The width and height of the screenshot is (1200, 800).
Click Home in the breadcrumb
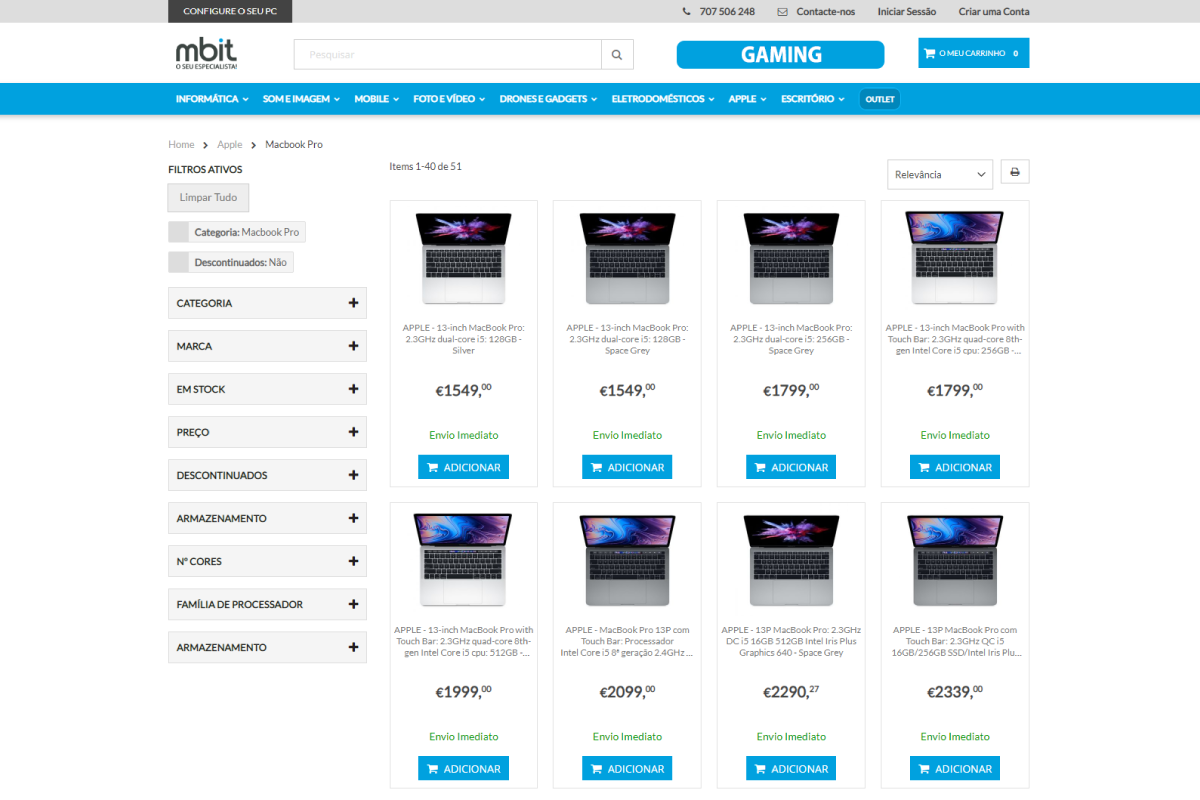[181, 145]
